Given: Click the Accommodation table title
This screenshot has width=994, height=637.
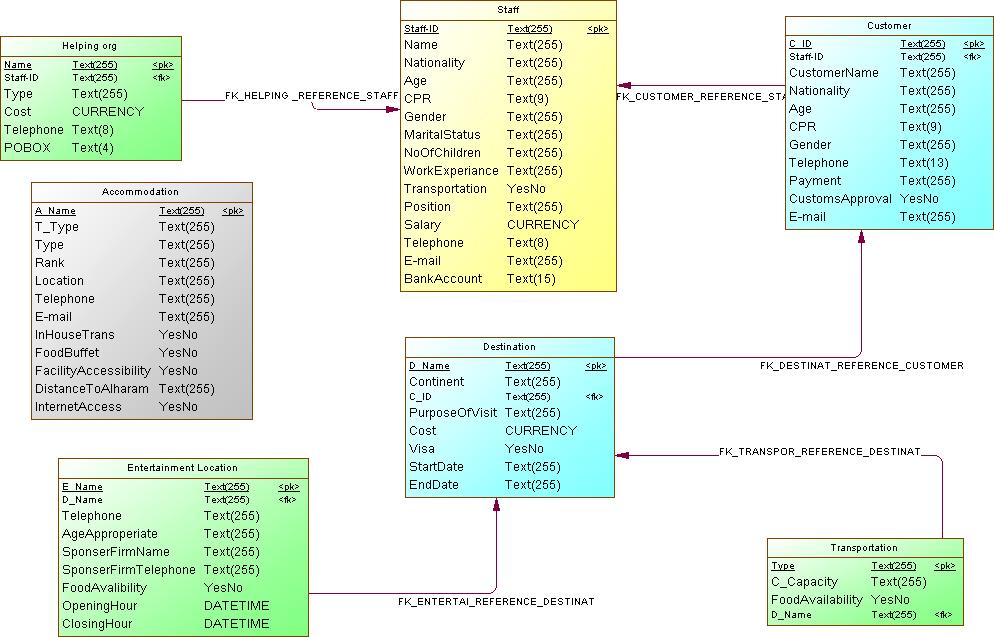Looking at the screenshot, I should pyautogui.click(x=140, y=192).
